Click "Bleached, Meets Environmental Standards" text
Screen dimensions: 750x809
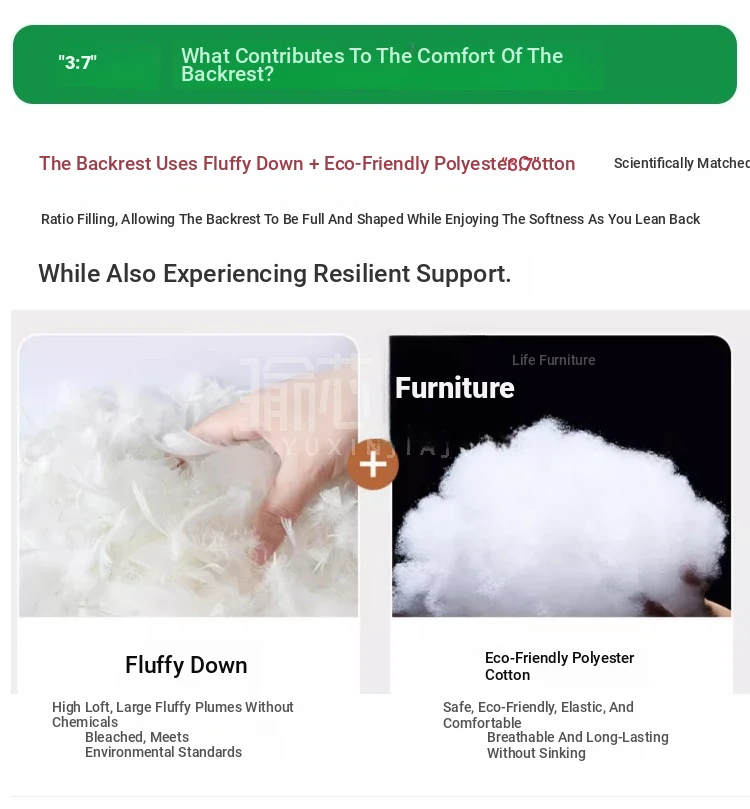(164, 745)
